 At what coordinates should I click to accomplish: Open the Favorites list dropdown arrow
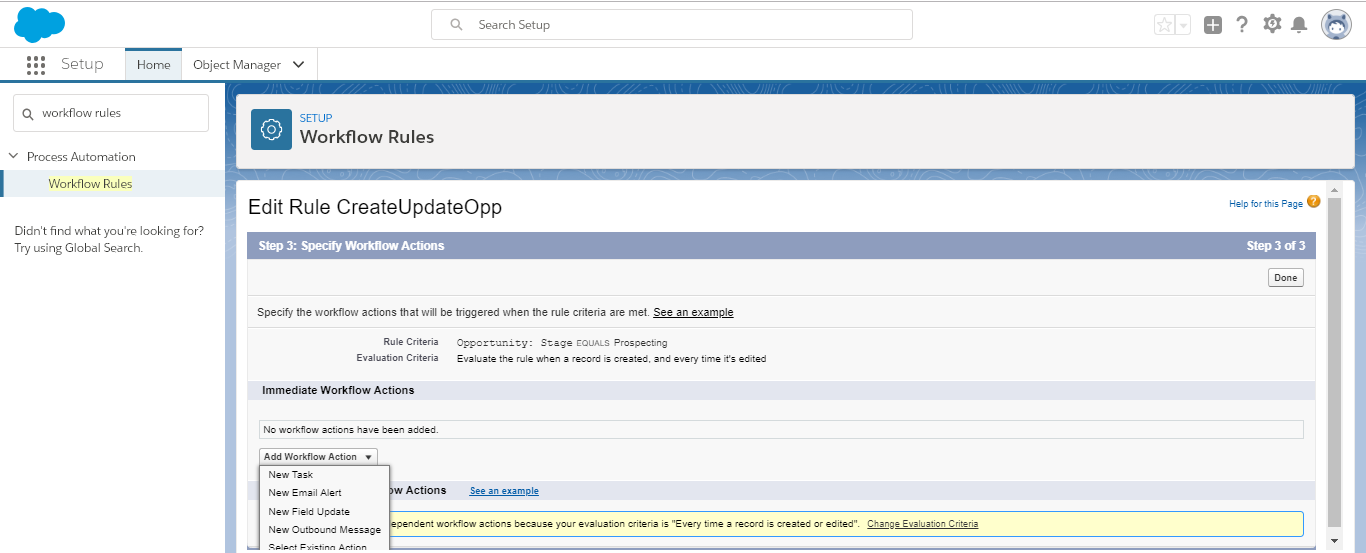(1184, 25)
